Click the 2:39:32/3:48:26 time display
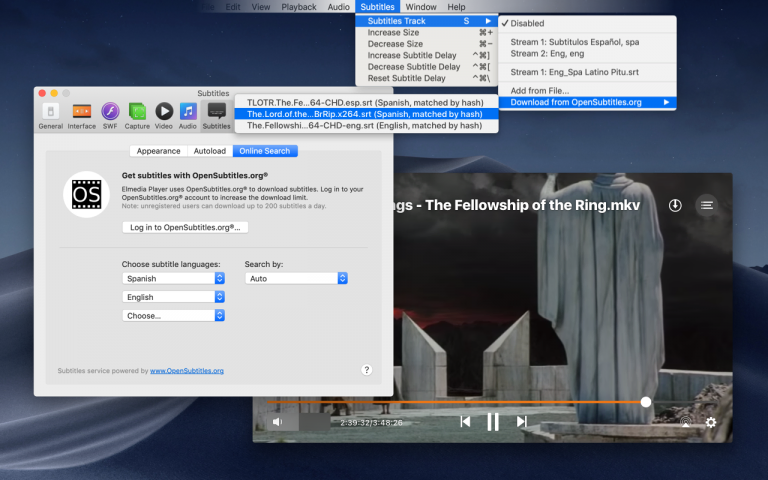The height and width of the screenshot is (480, 768). coord(371,422)
